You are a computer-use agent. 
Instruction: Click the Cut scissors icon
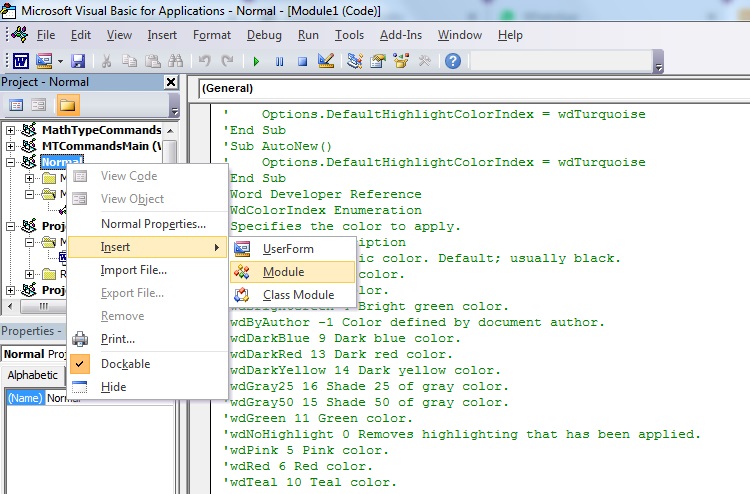point(106,61)
